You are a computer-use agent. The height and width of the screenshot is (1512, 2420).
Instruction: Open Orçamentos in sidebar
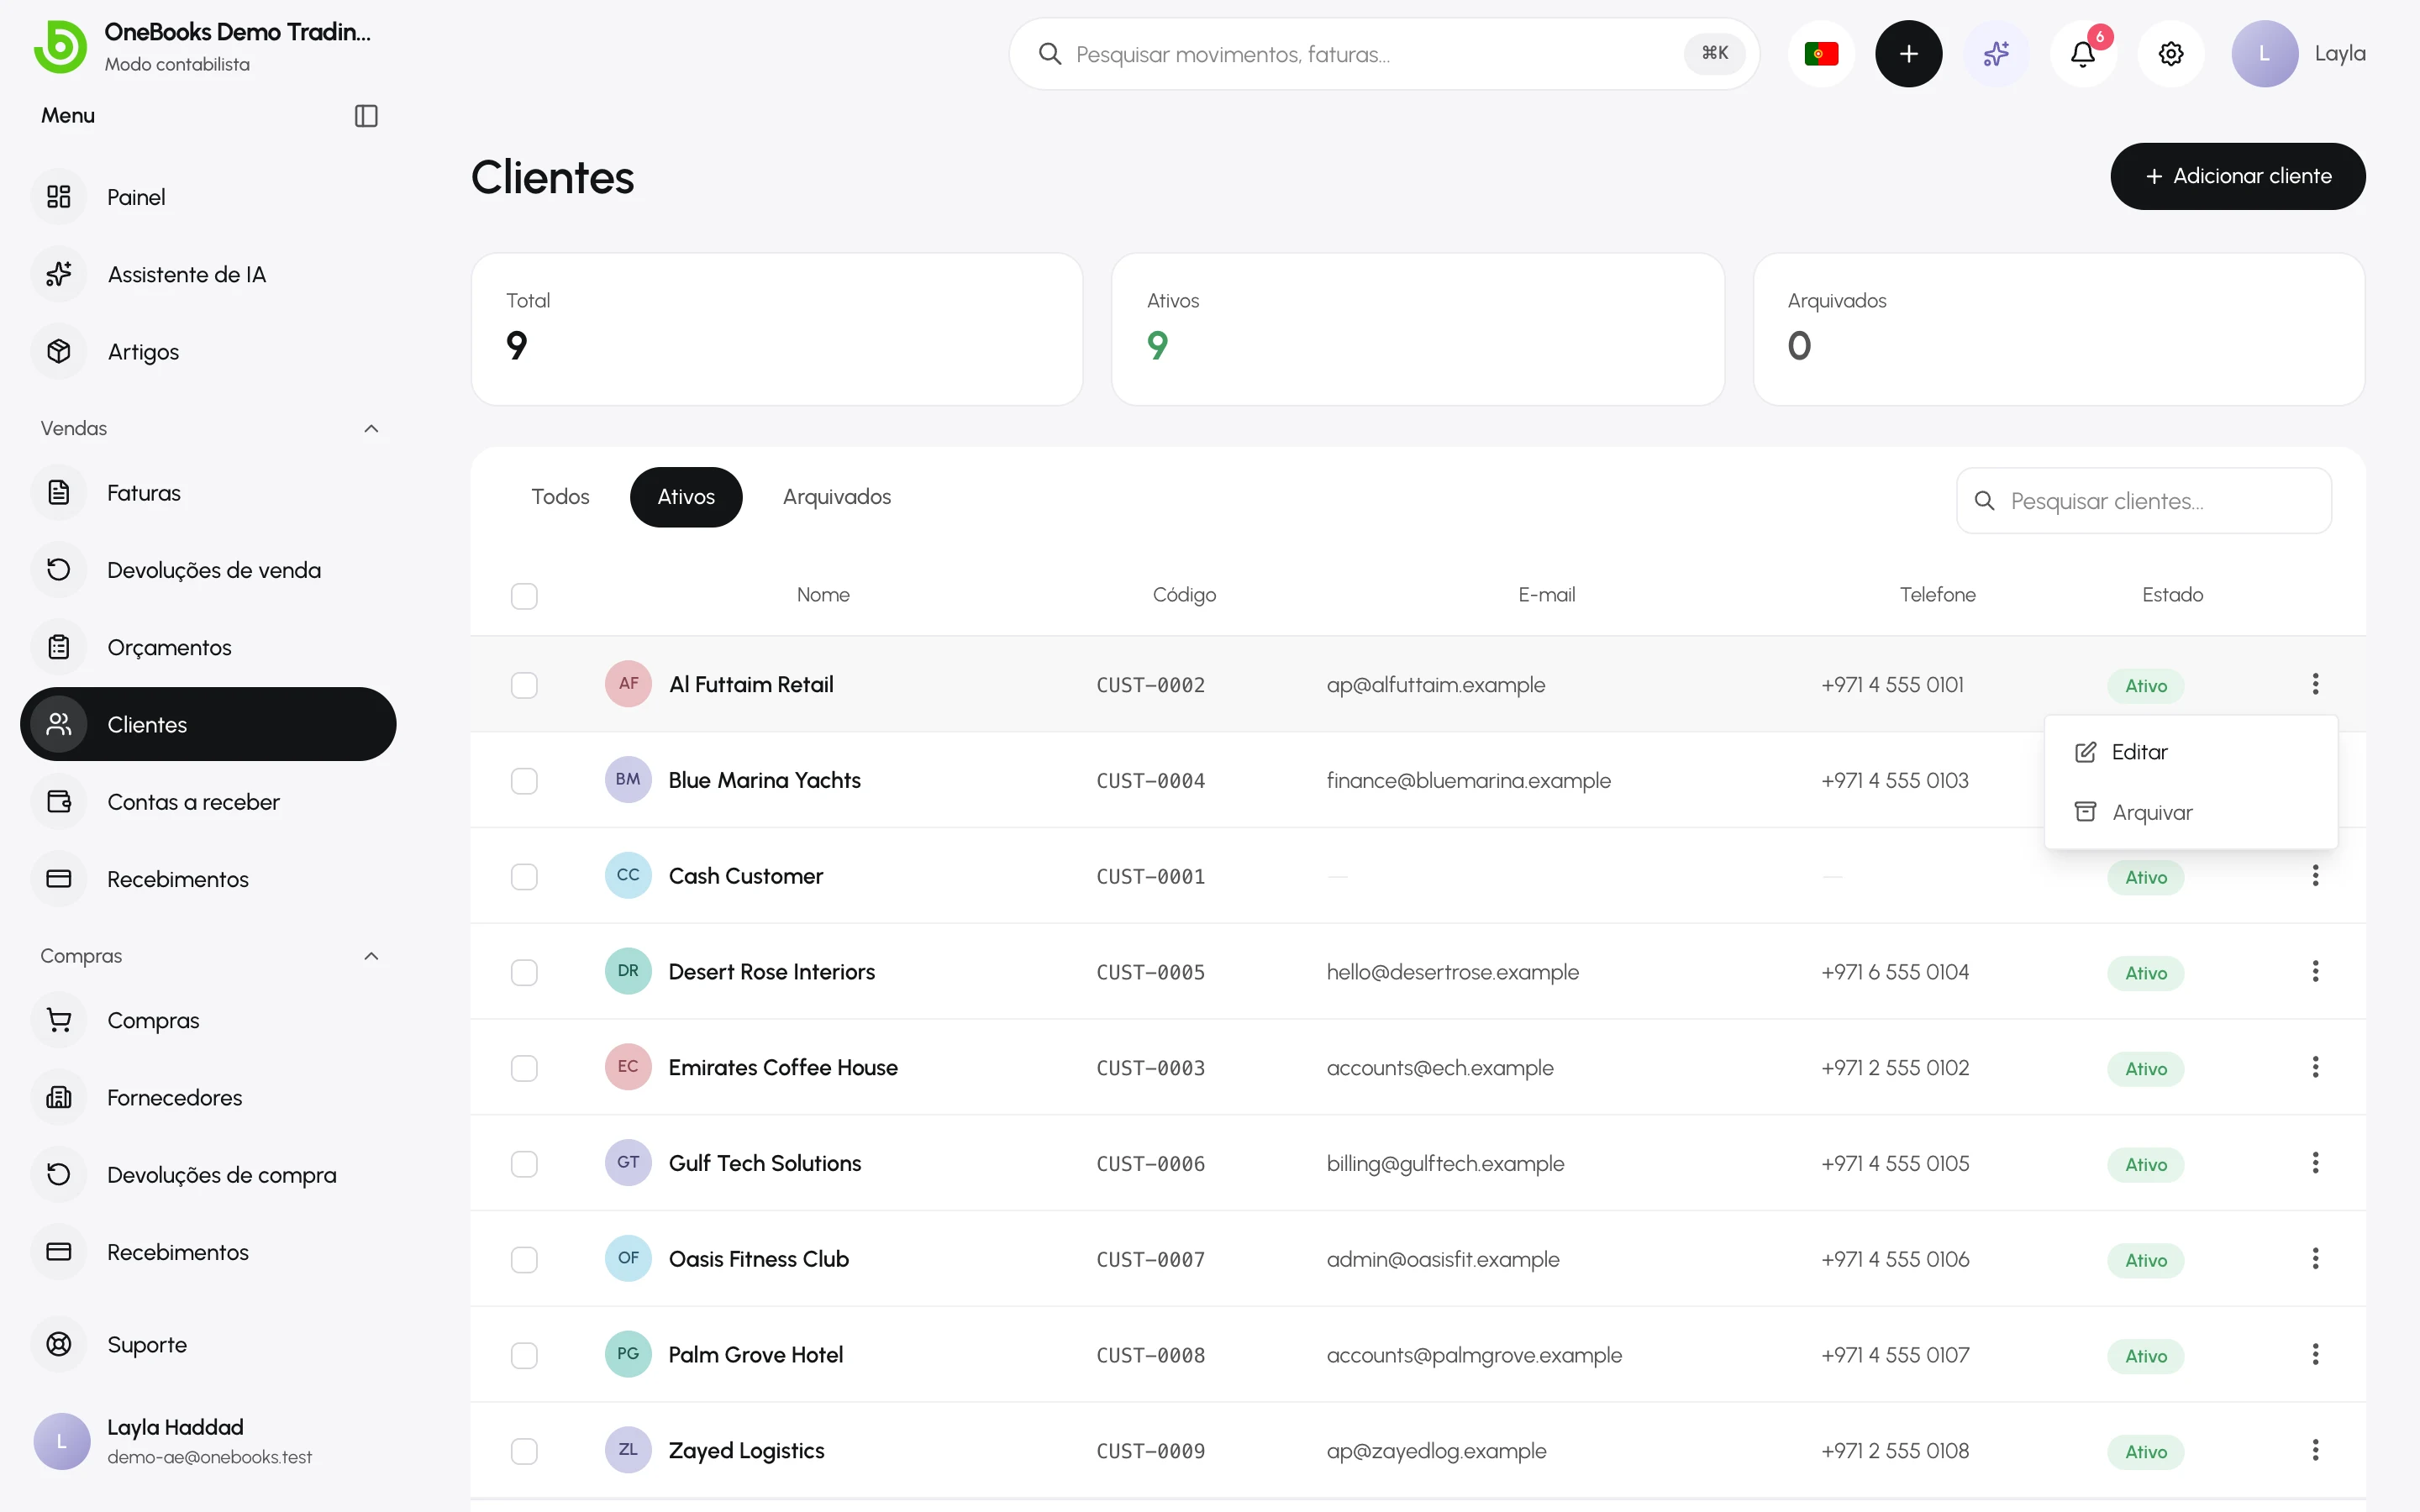point(208,647)
